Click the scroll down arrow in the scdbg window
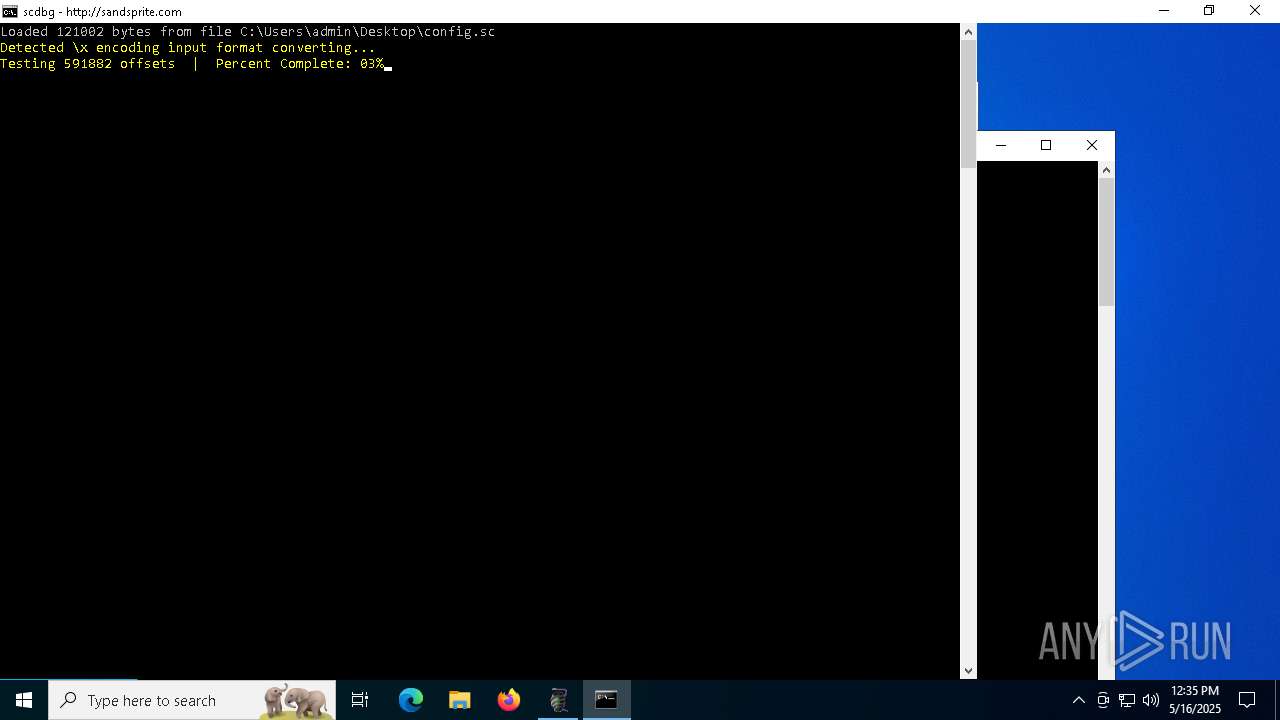 coord(968,671)
